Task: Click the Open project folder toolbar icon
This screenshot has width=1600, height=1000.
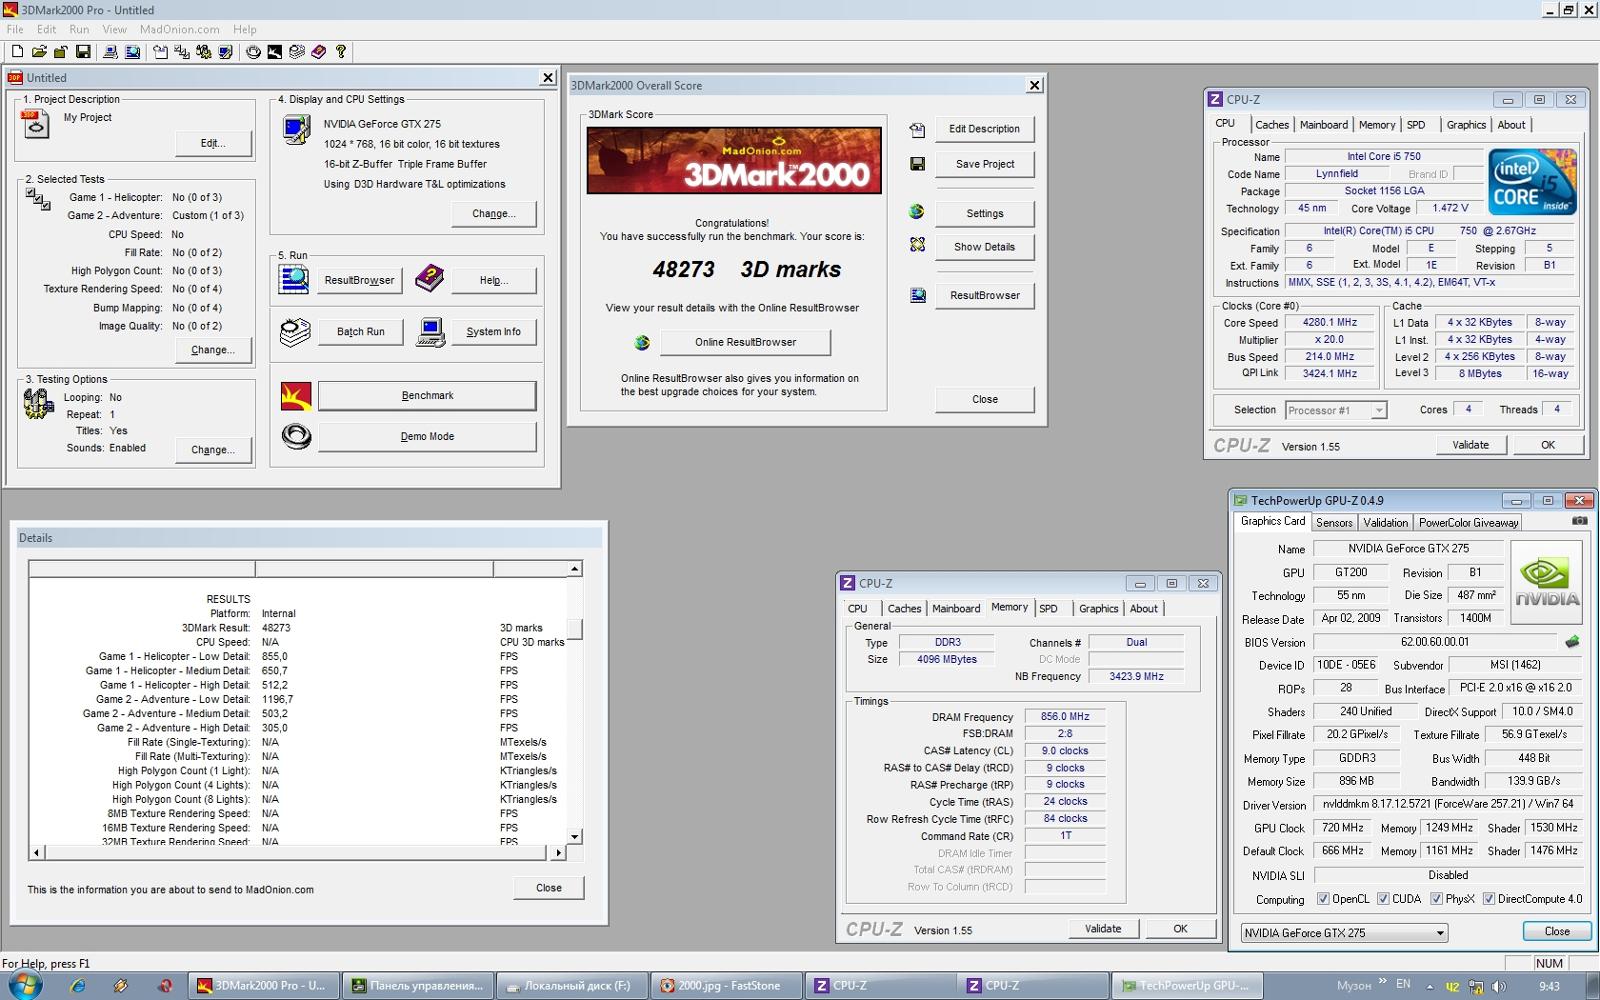Action: (x=39, y=52)
